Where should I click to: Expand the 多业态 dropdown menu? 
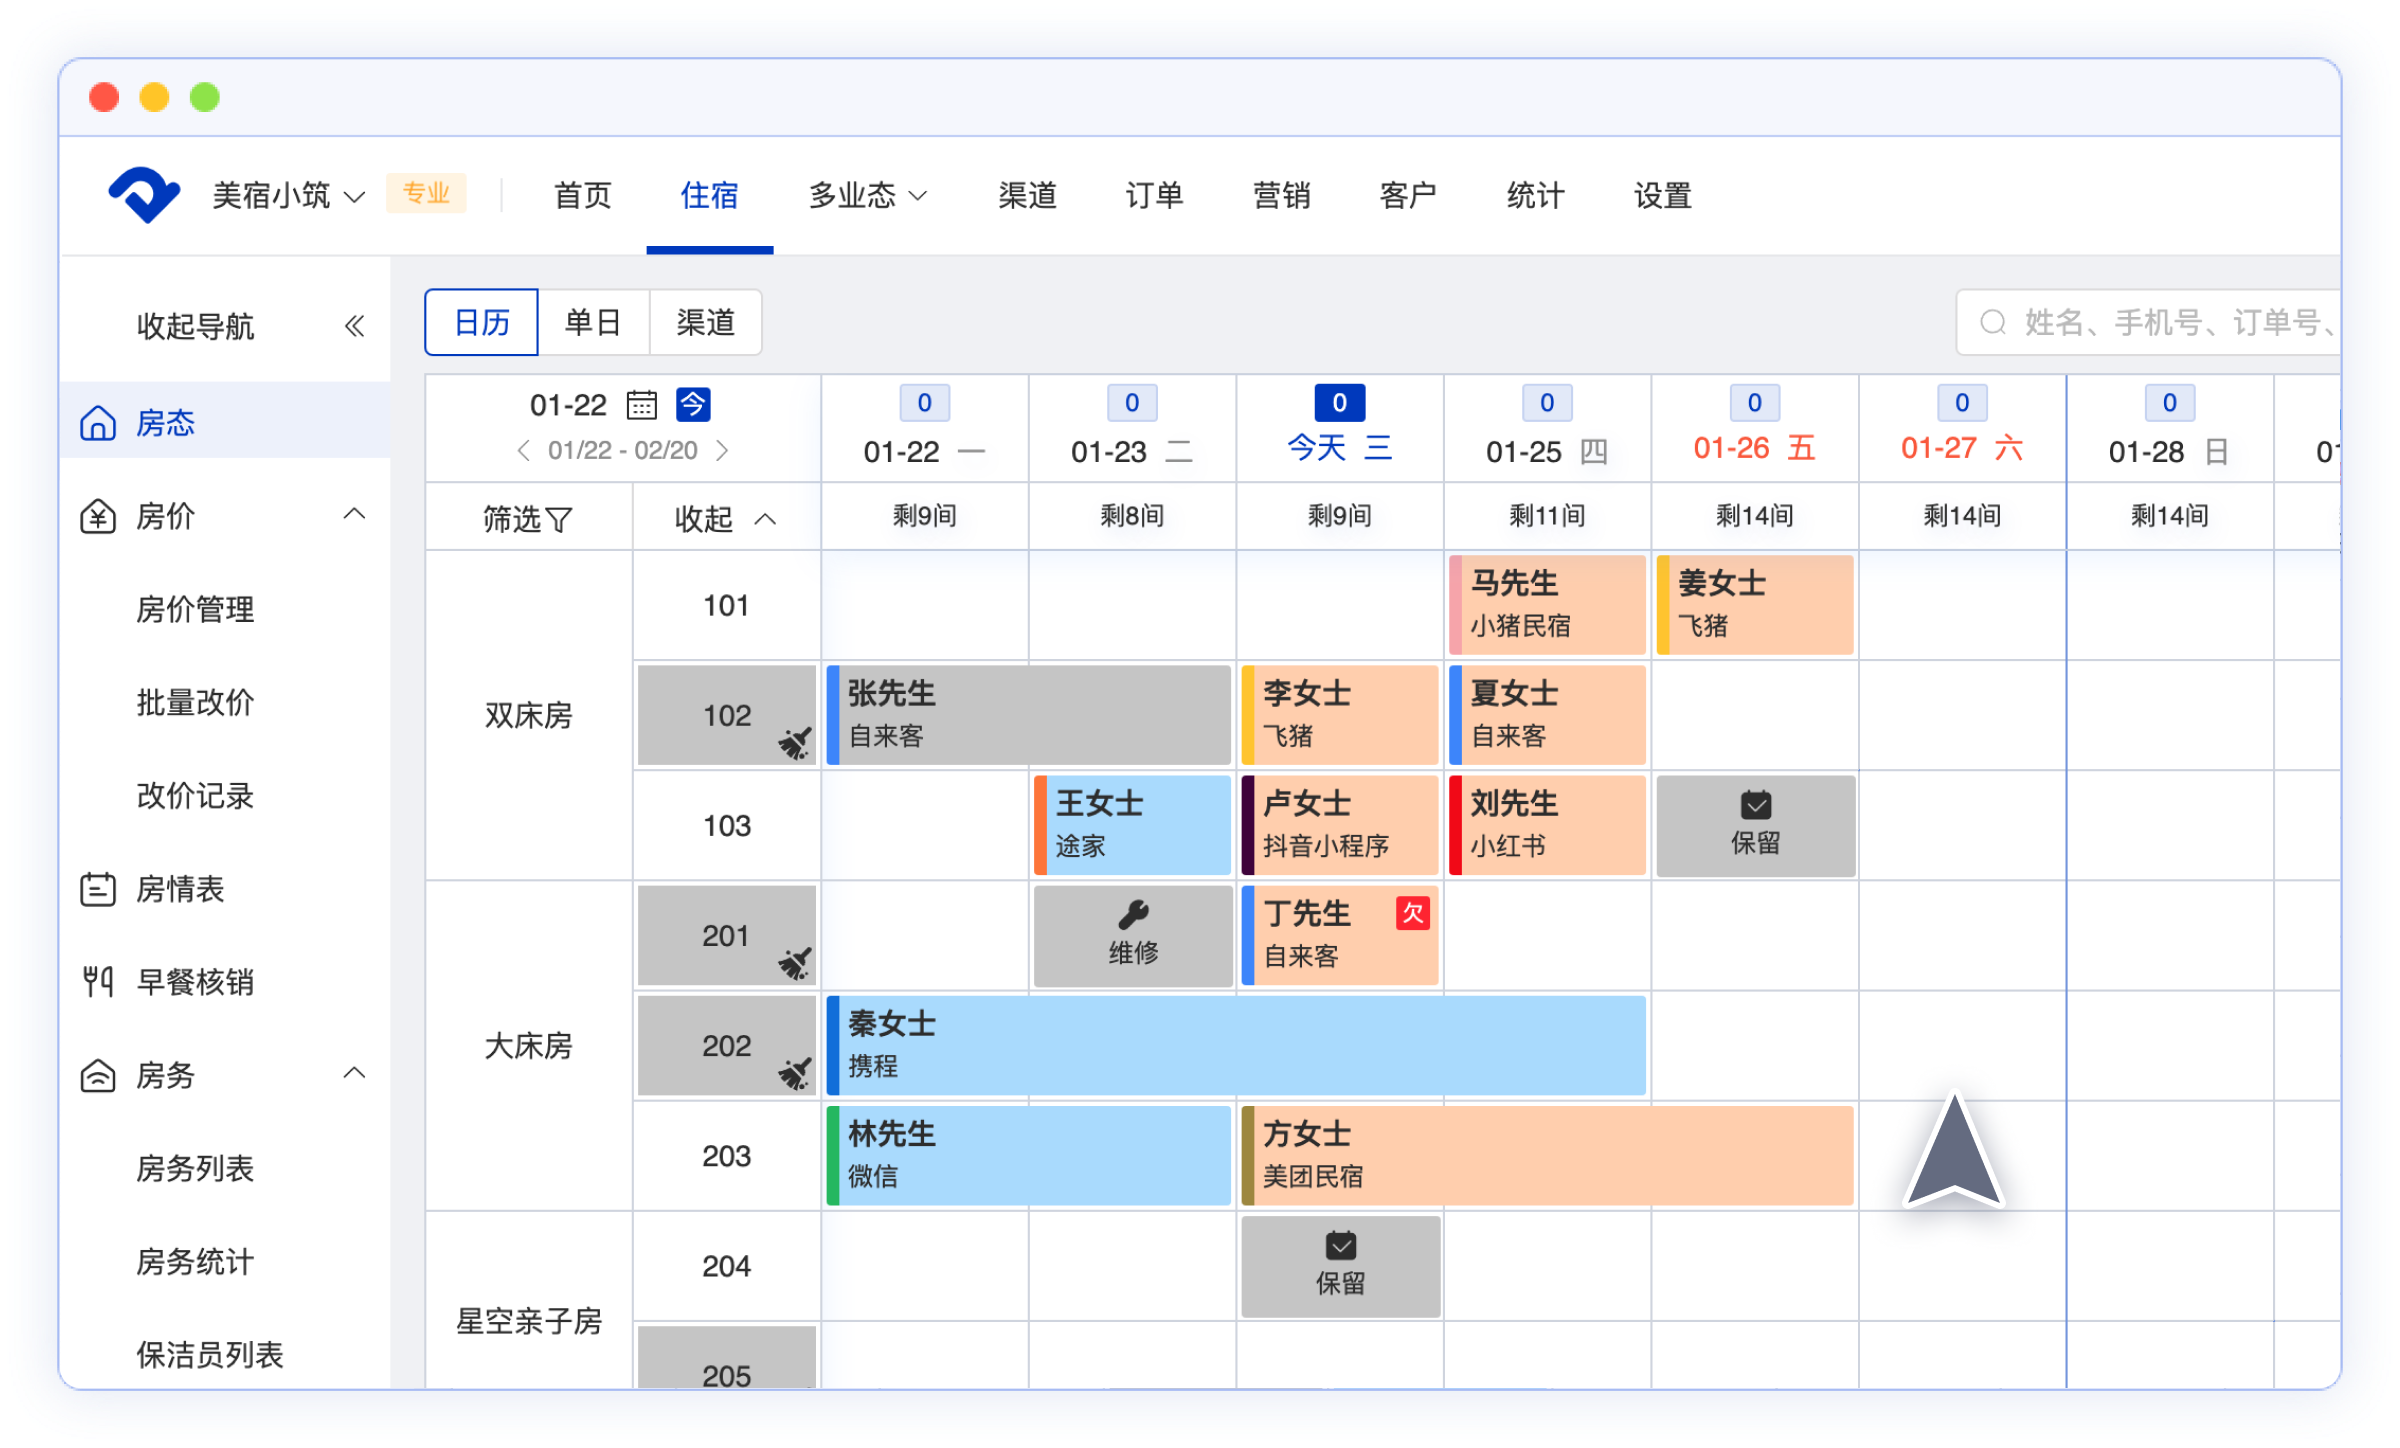[867, 195]
